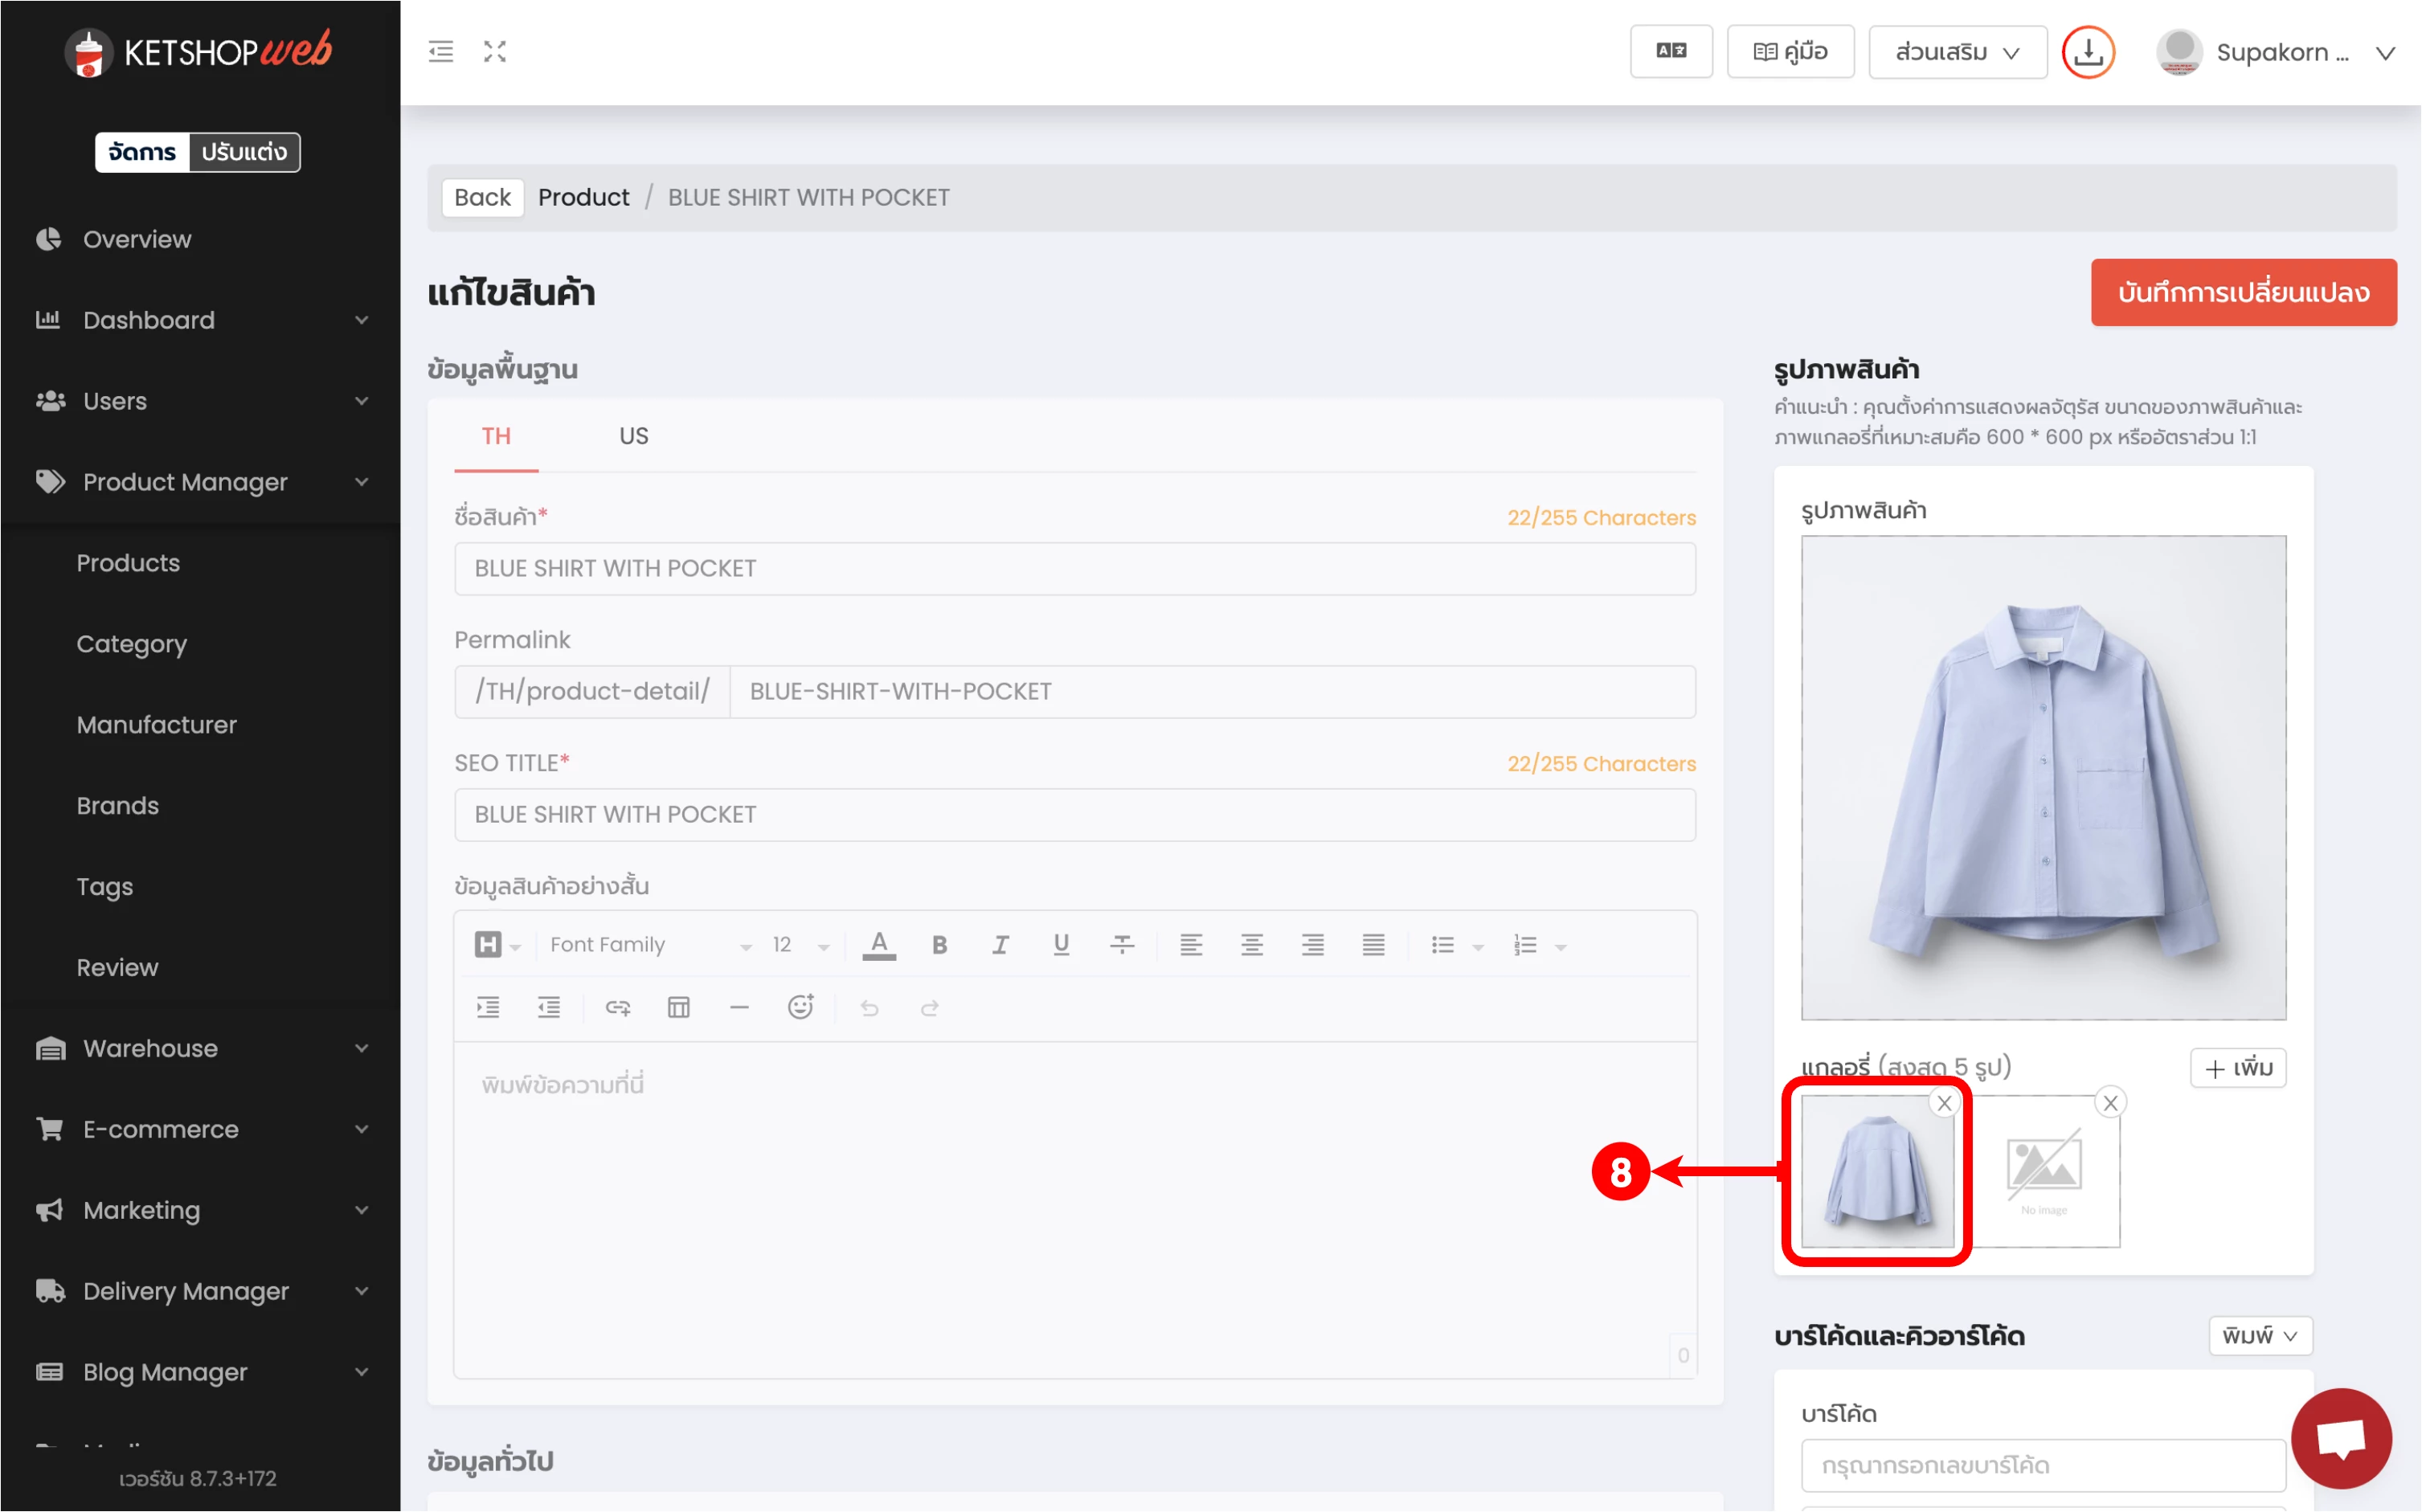This screenshot has width=2422, height=1512.
Task: Insert a table in the editor
Action: coord(678,1007)
